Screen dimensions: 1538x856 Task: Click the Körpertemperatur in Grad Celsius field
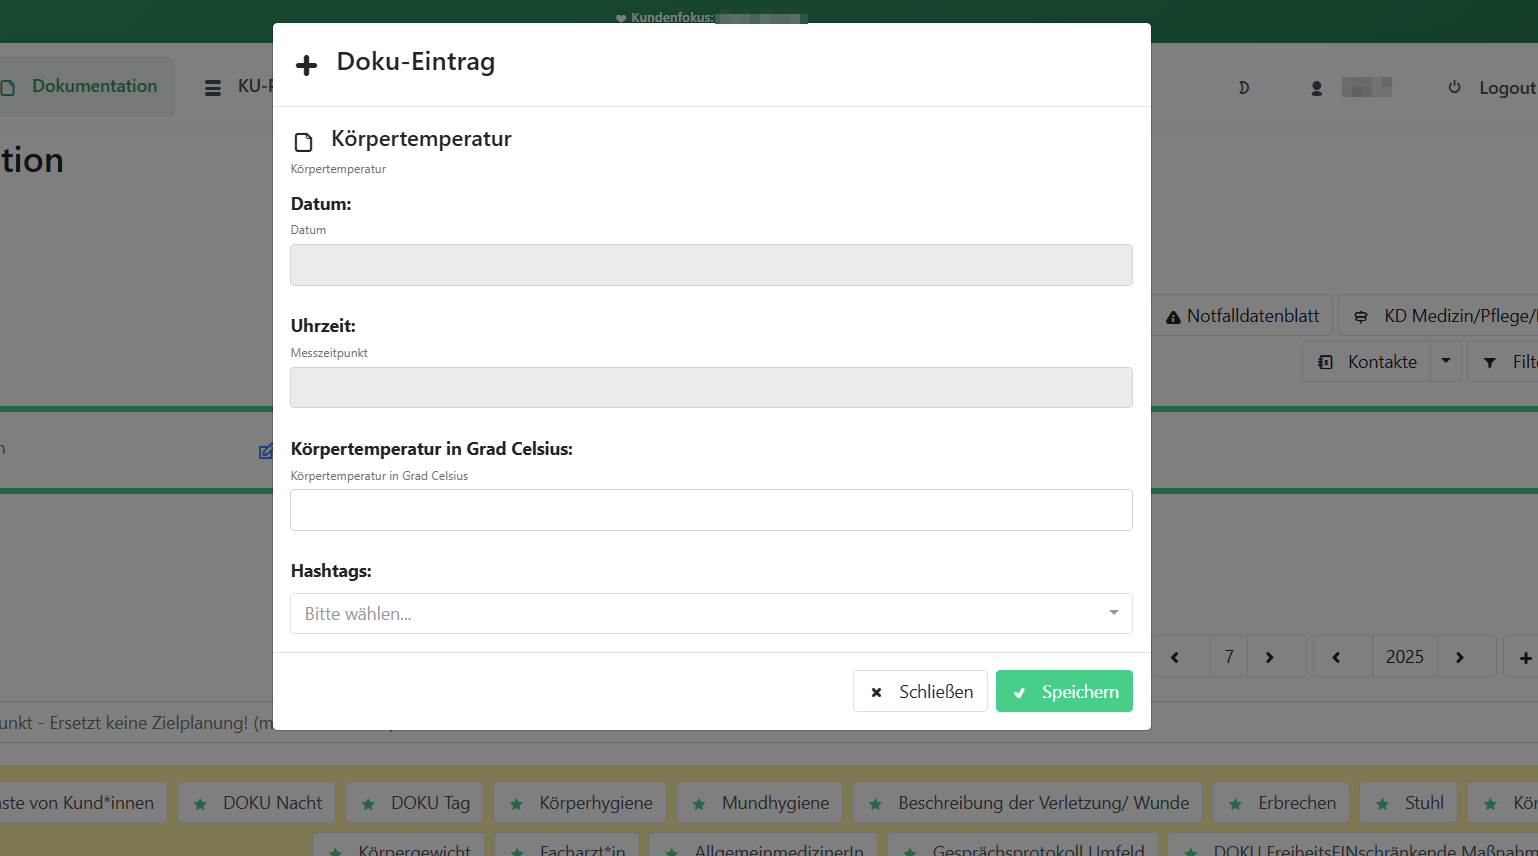point(711,510)
